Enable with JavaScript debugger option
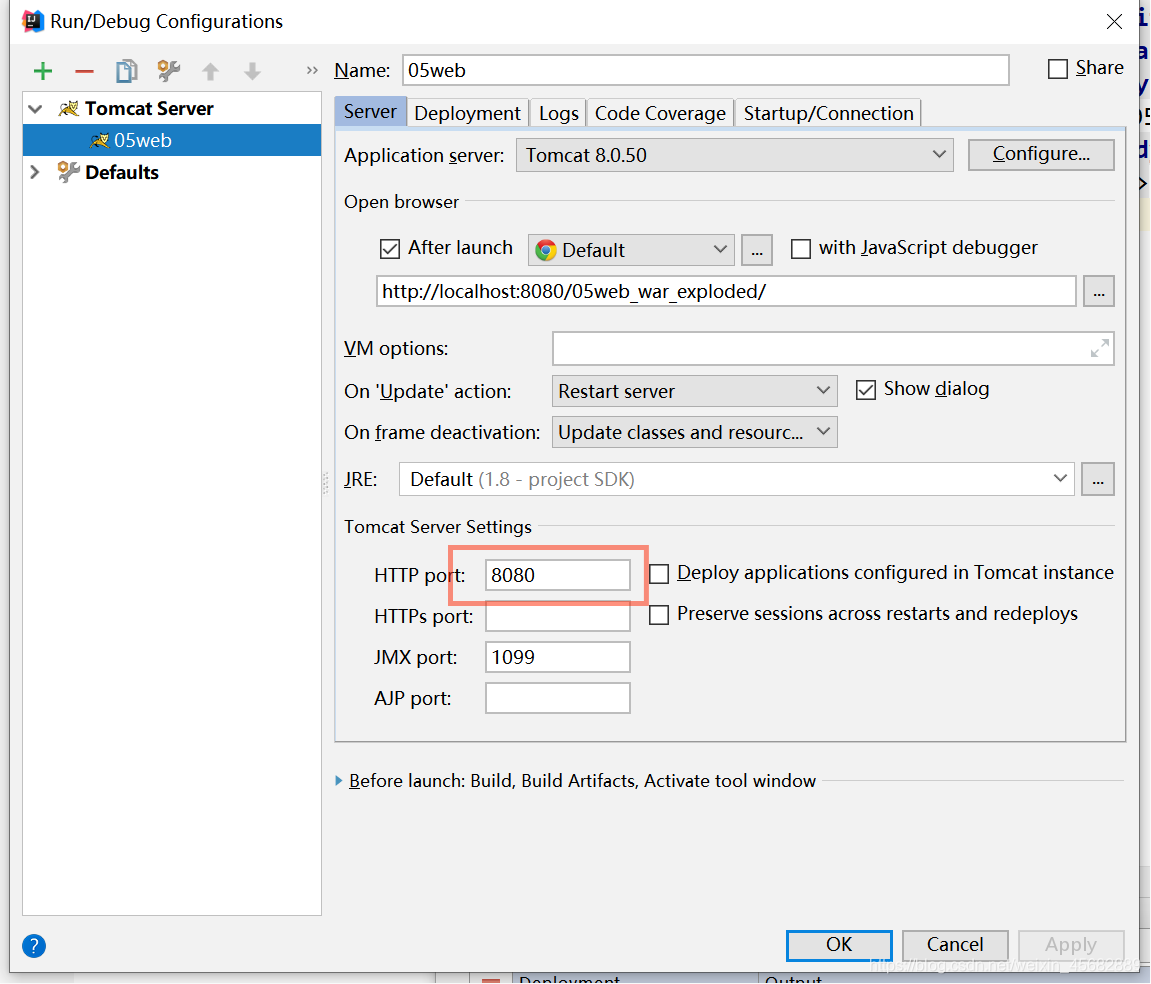 coord(801,249)
